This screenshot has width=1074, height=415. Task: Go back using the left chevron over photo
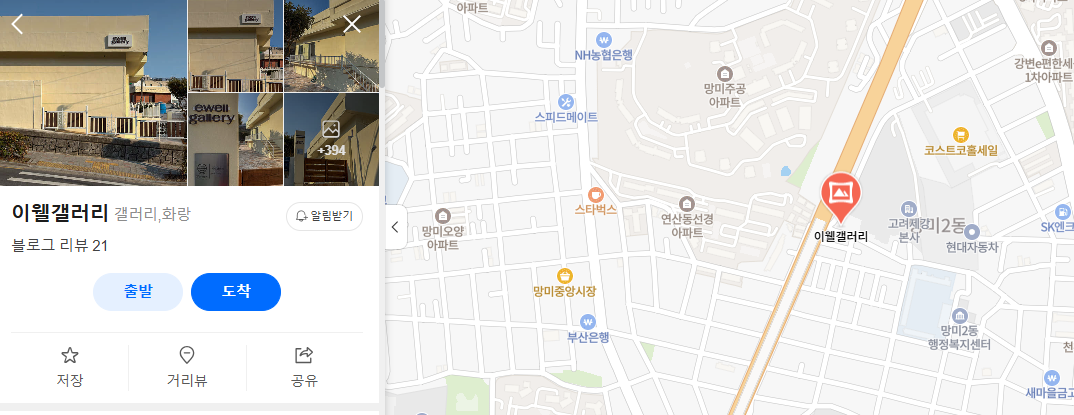18,24
